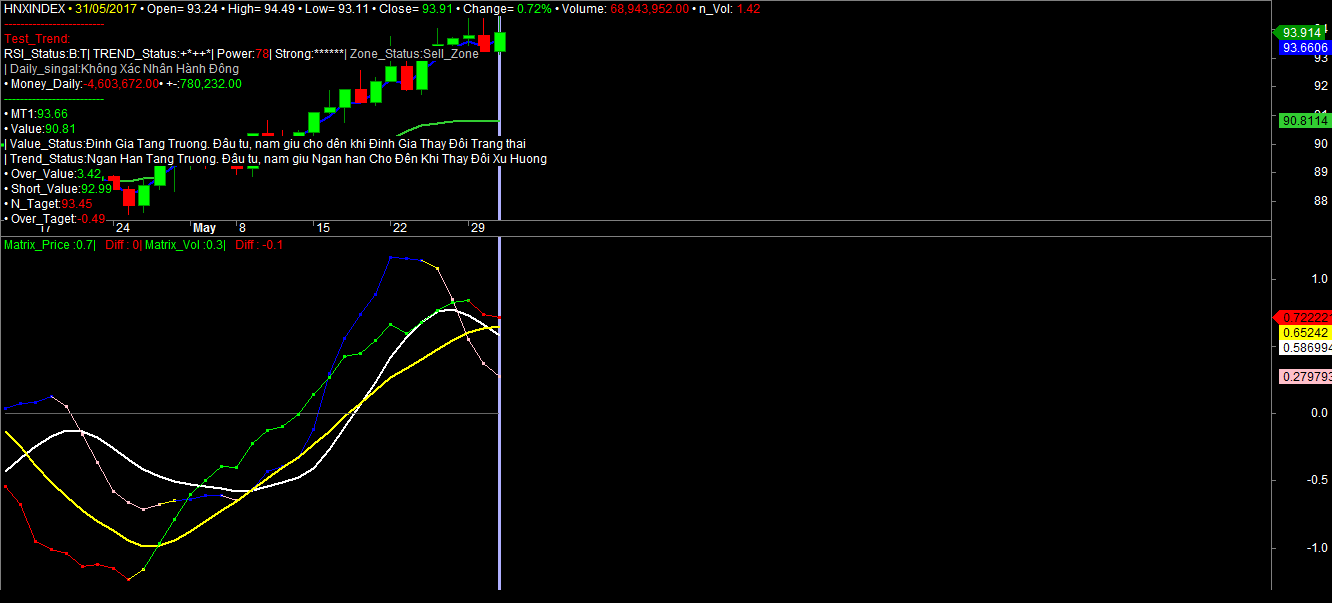Click the May label on date axis
This screenshot has width=1332, height=603.
(x=204, y=228)
